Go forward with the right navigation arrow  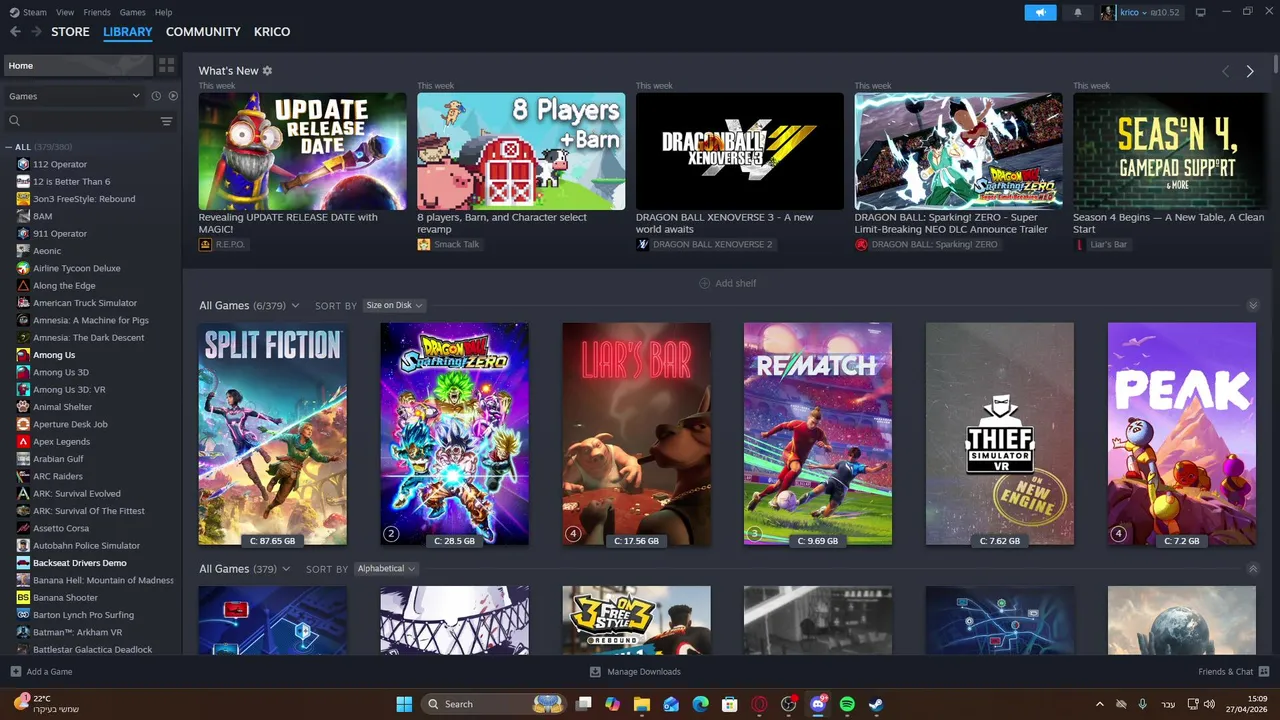point(36,32)
